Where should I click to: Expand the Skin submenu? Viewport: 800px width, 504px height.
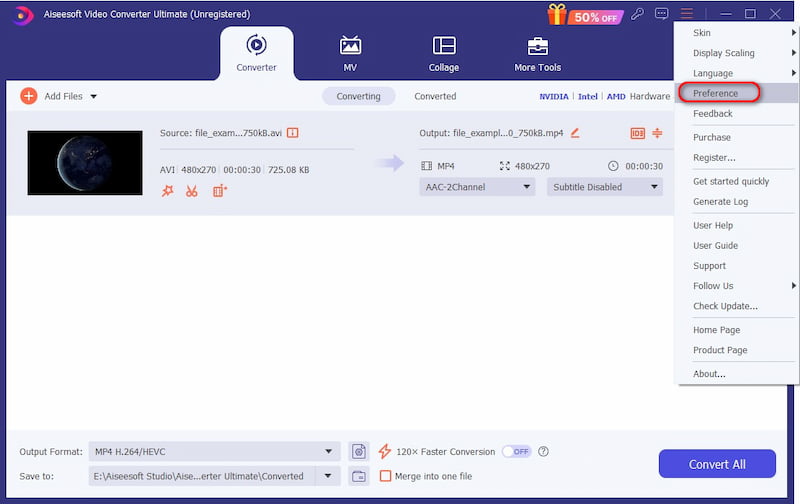(x=736, y=33)
